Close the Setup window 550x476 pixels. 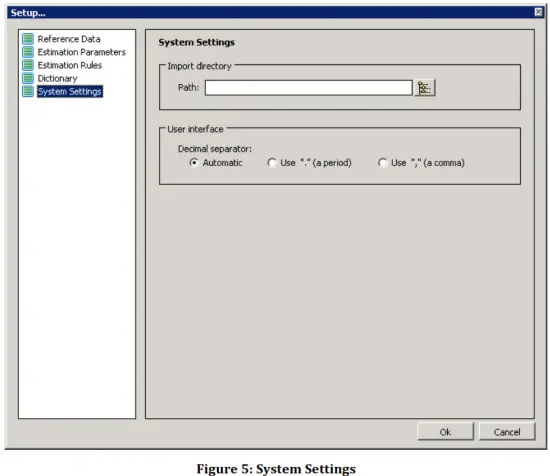tap(538, 12)
